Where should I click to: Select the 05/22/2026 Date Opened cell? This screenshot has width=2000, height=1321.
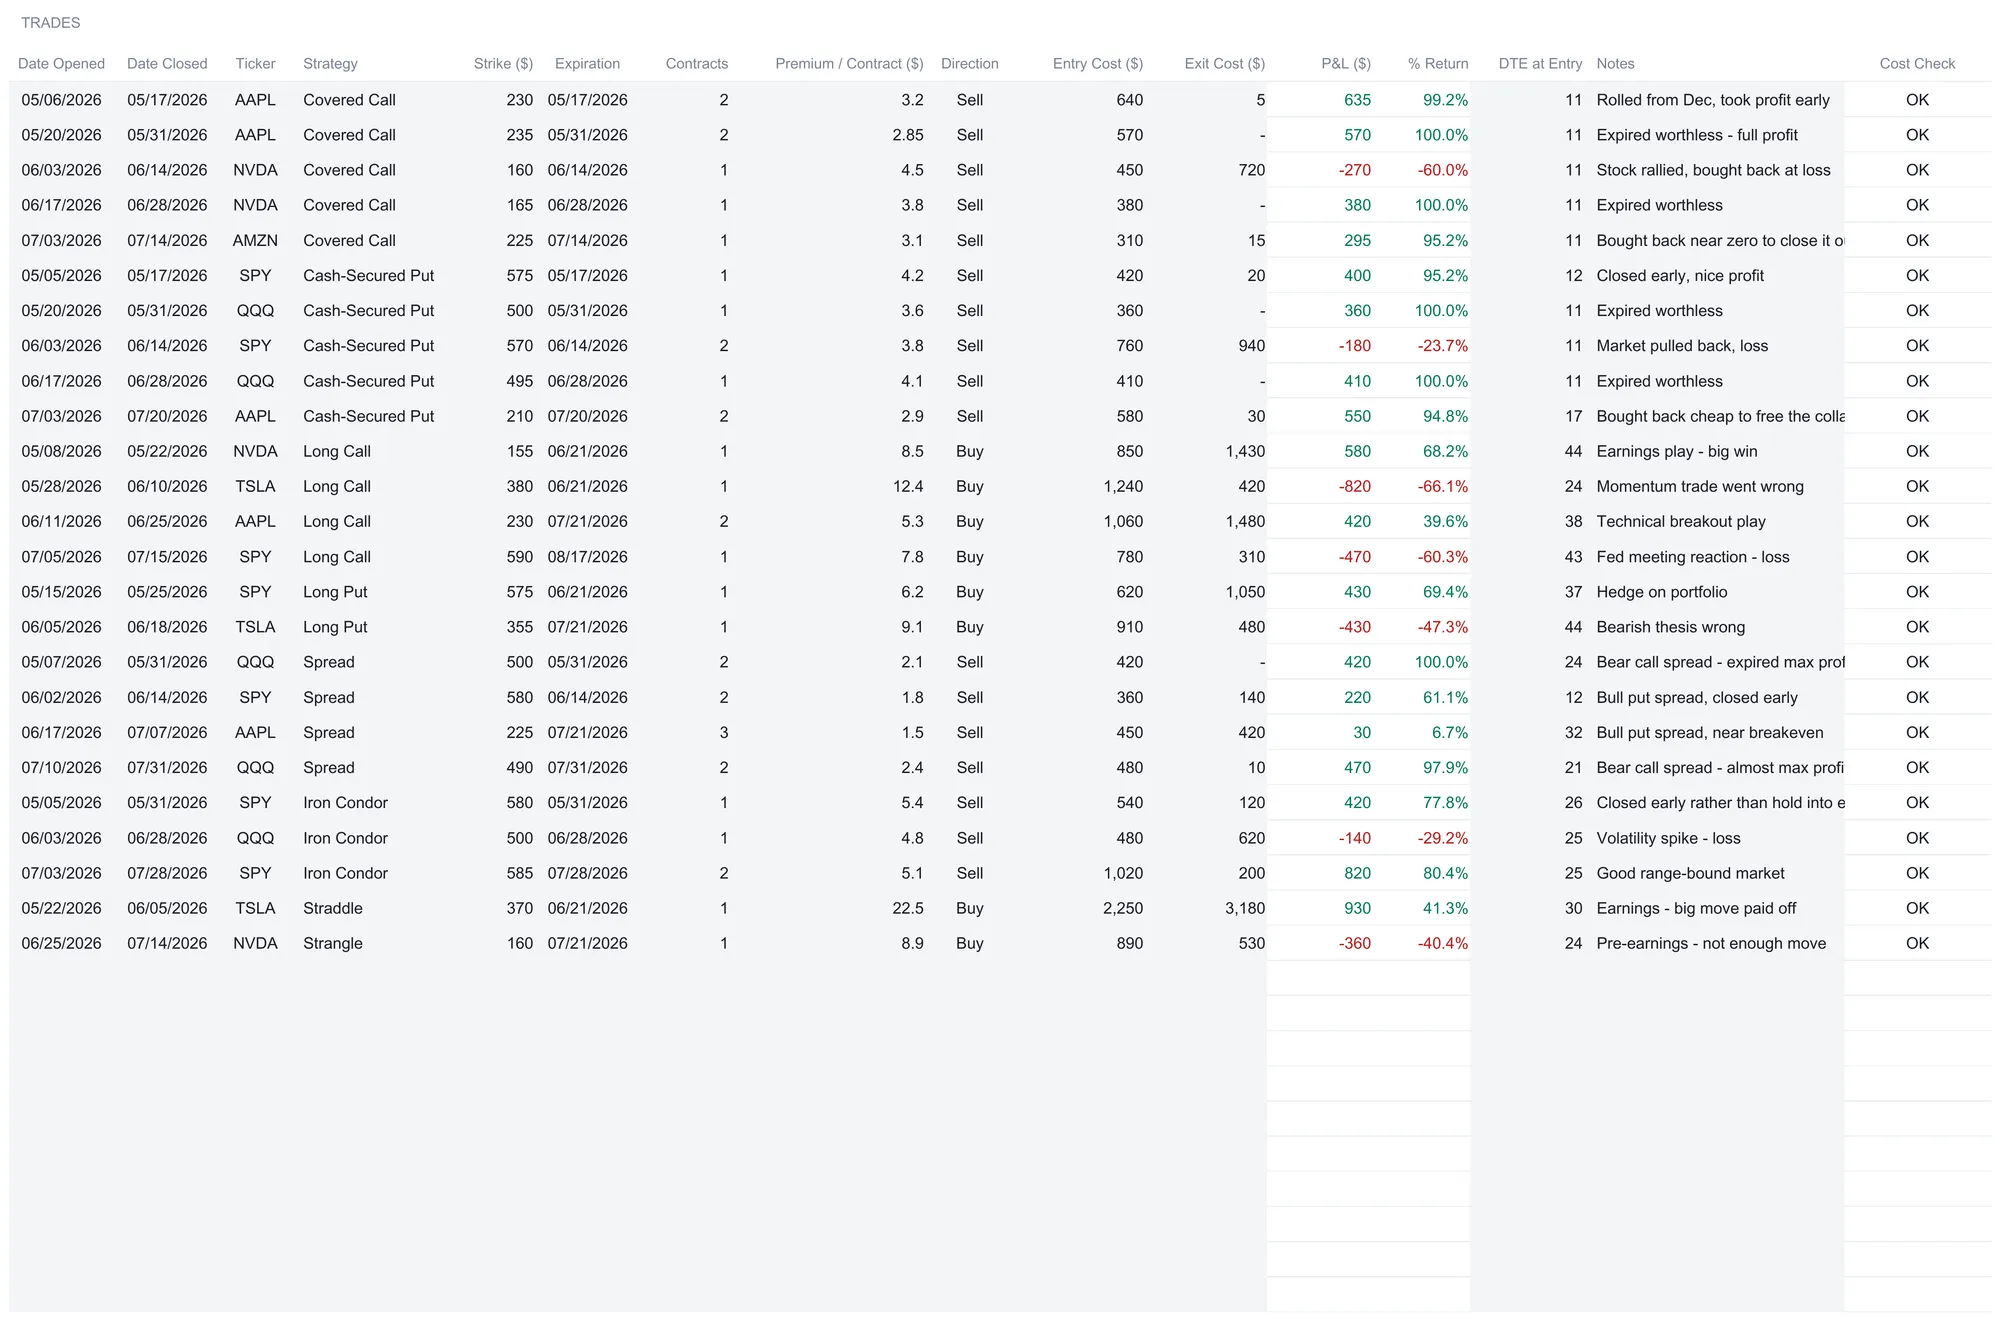[61, 908]
